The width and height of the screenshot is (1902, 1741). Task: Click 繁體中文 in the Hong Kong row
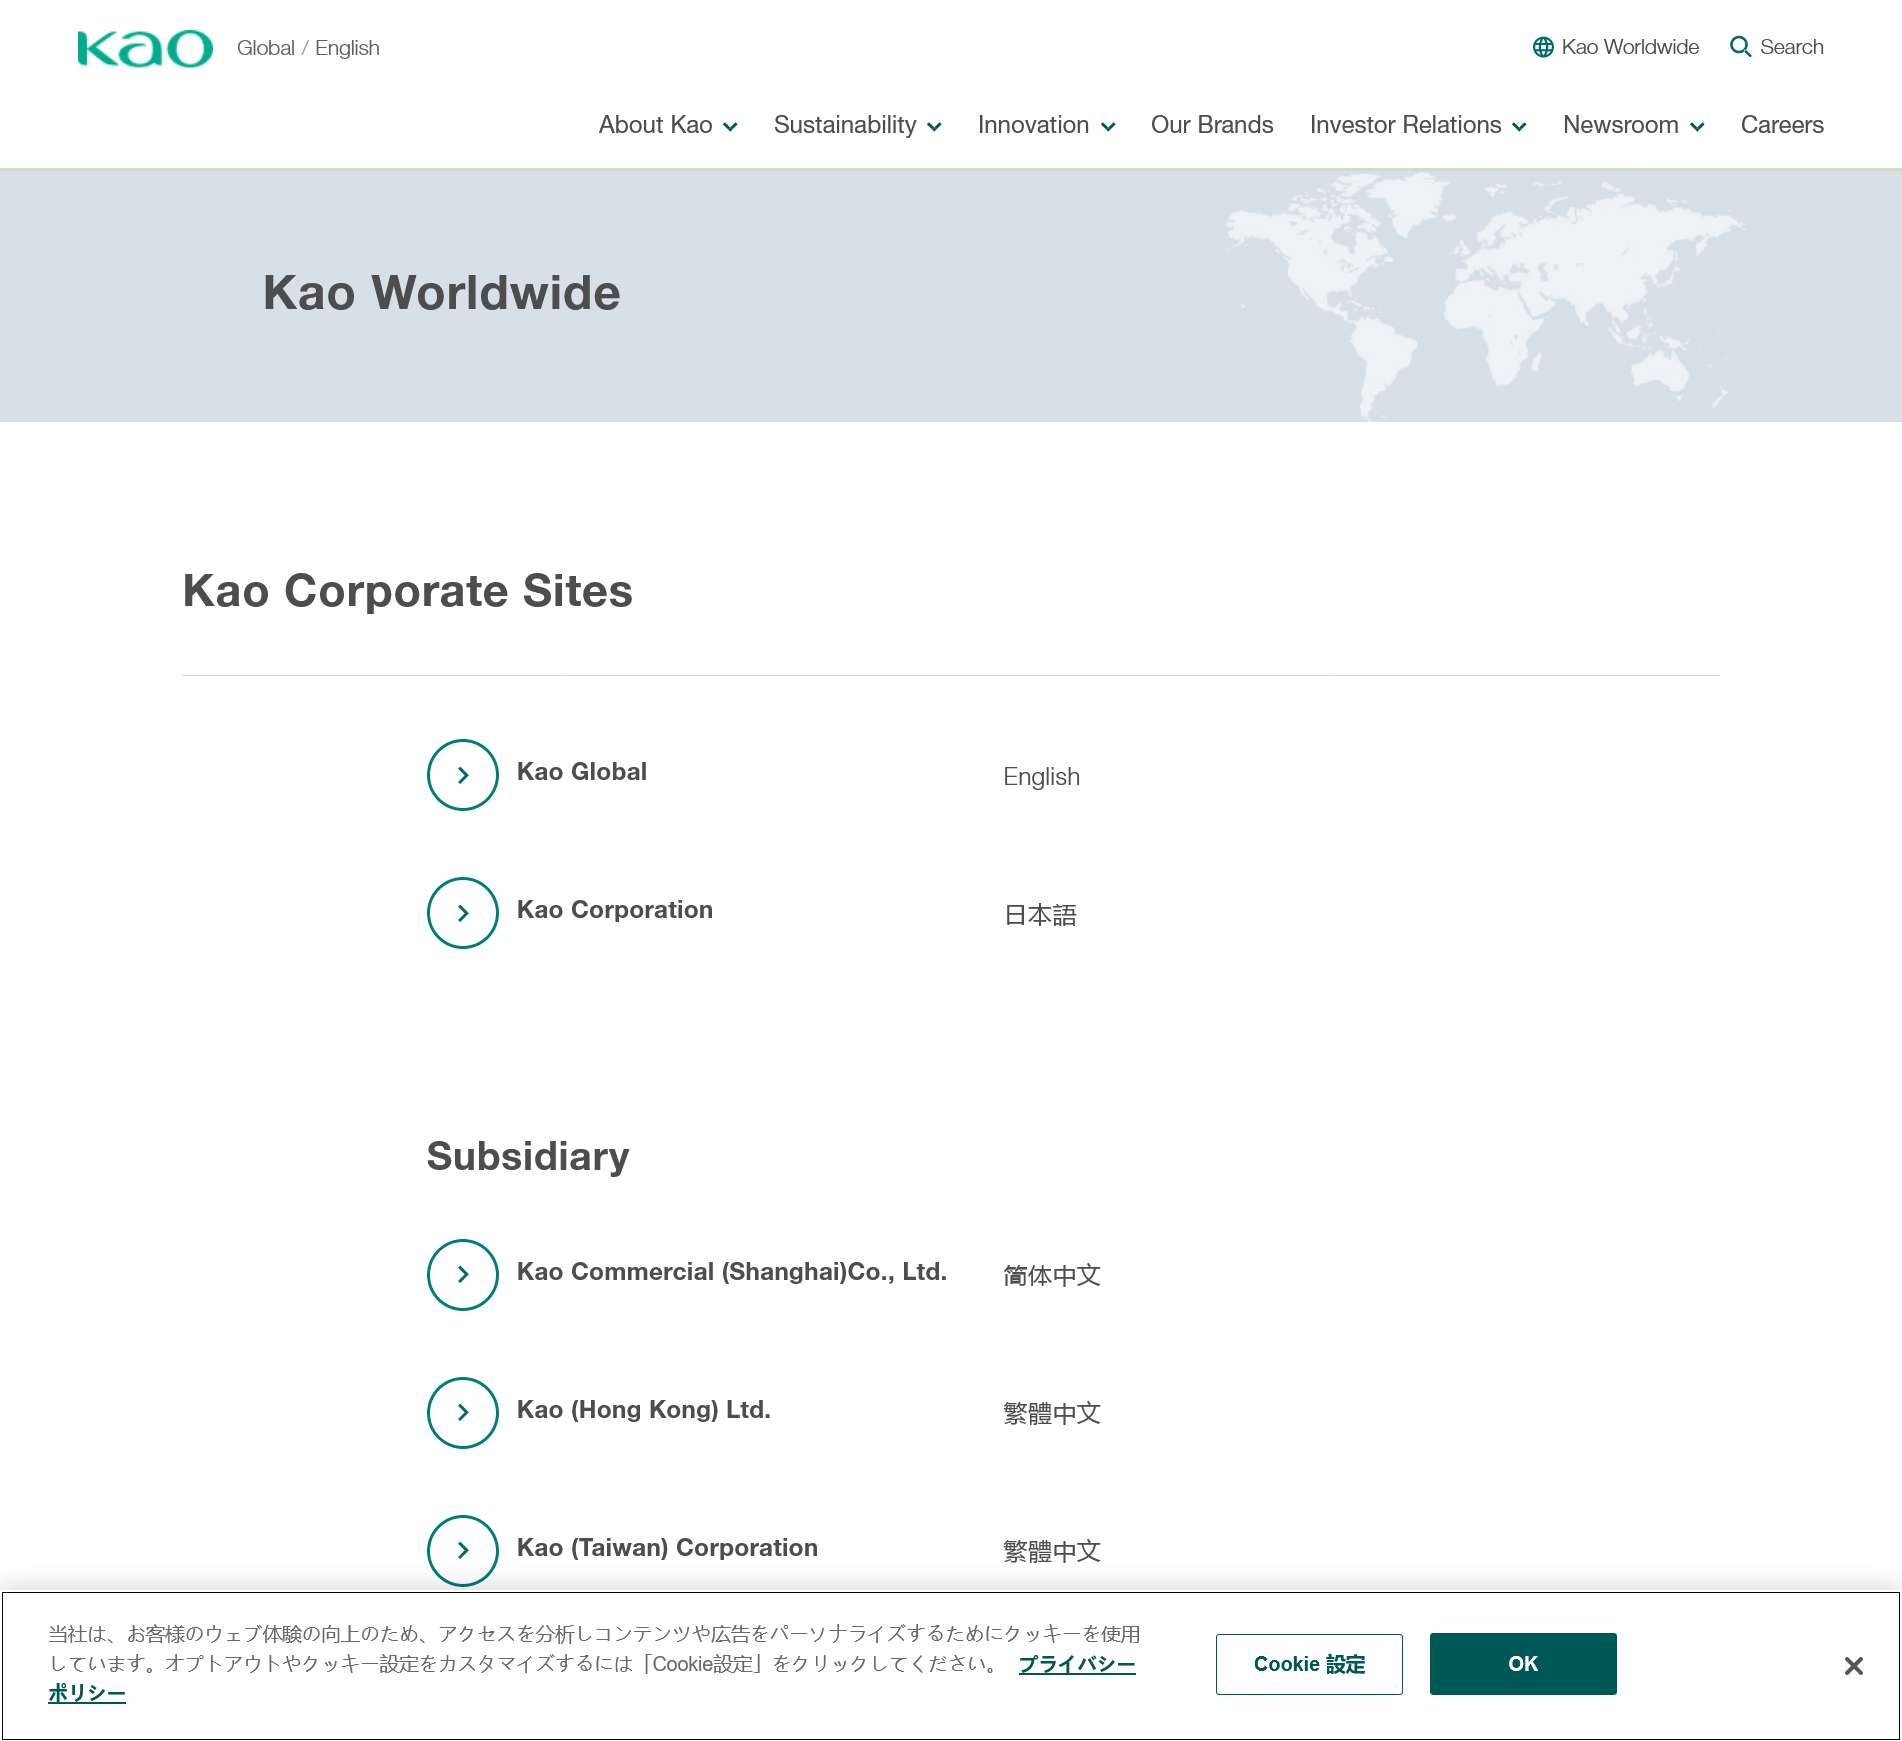[x=1052, y=1414]
